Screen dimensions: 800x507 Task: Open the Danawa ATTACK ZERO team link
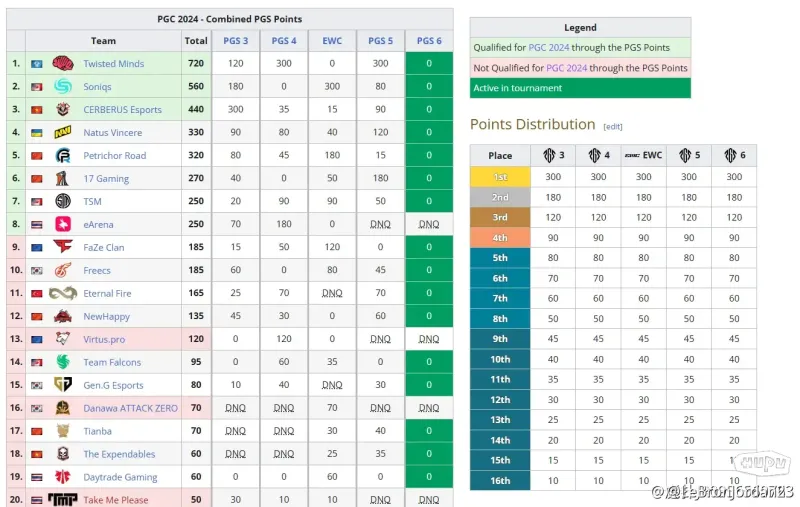131,408
